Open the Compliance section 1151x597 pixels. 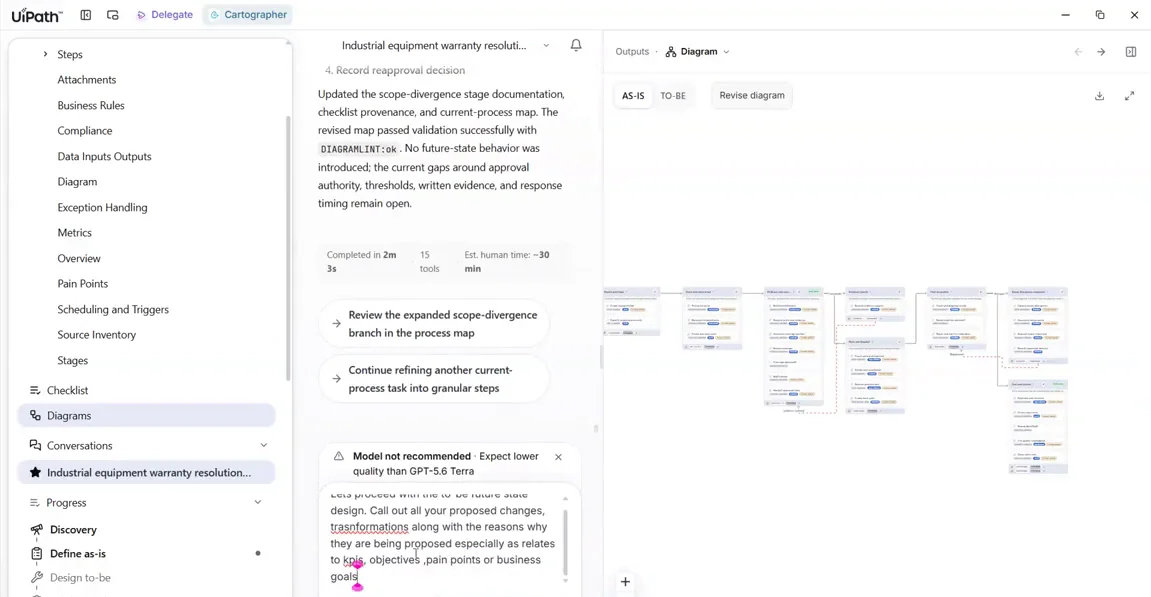click(x=85, y=131)
